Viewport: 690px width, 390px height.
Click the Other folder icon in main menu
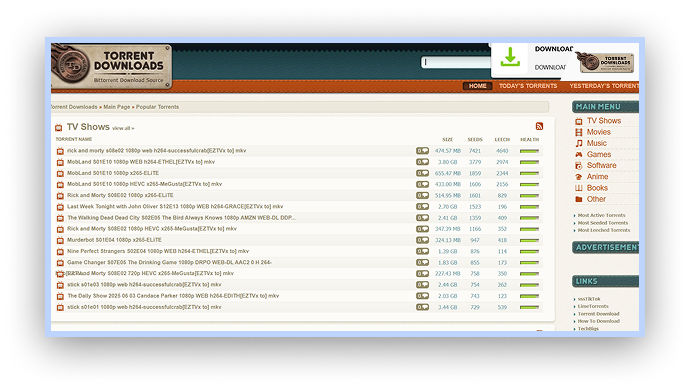coord(579,199)
